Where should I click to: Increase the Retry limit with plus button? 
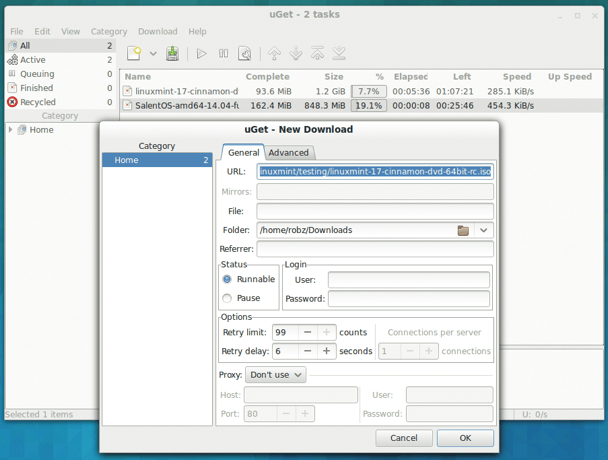328,332
